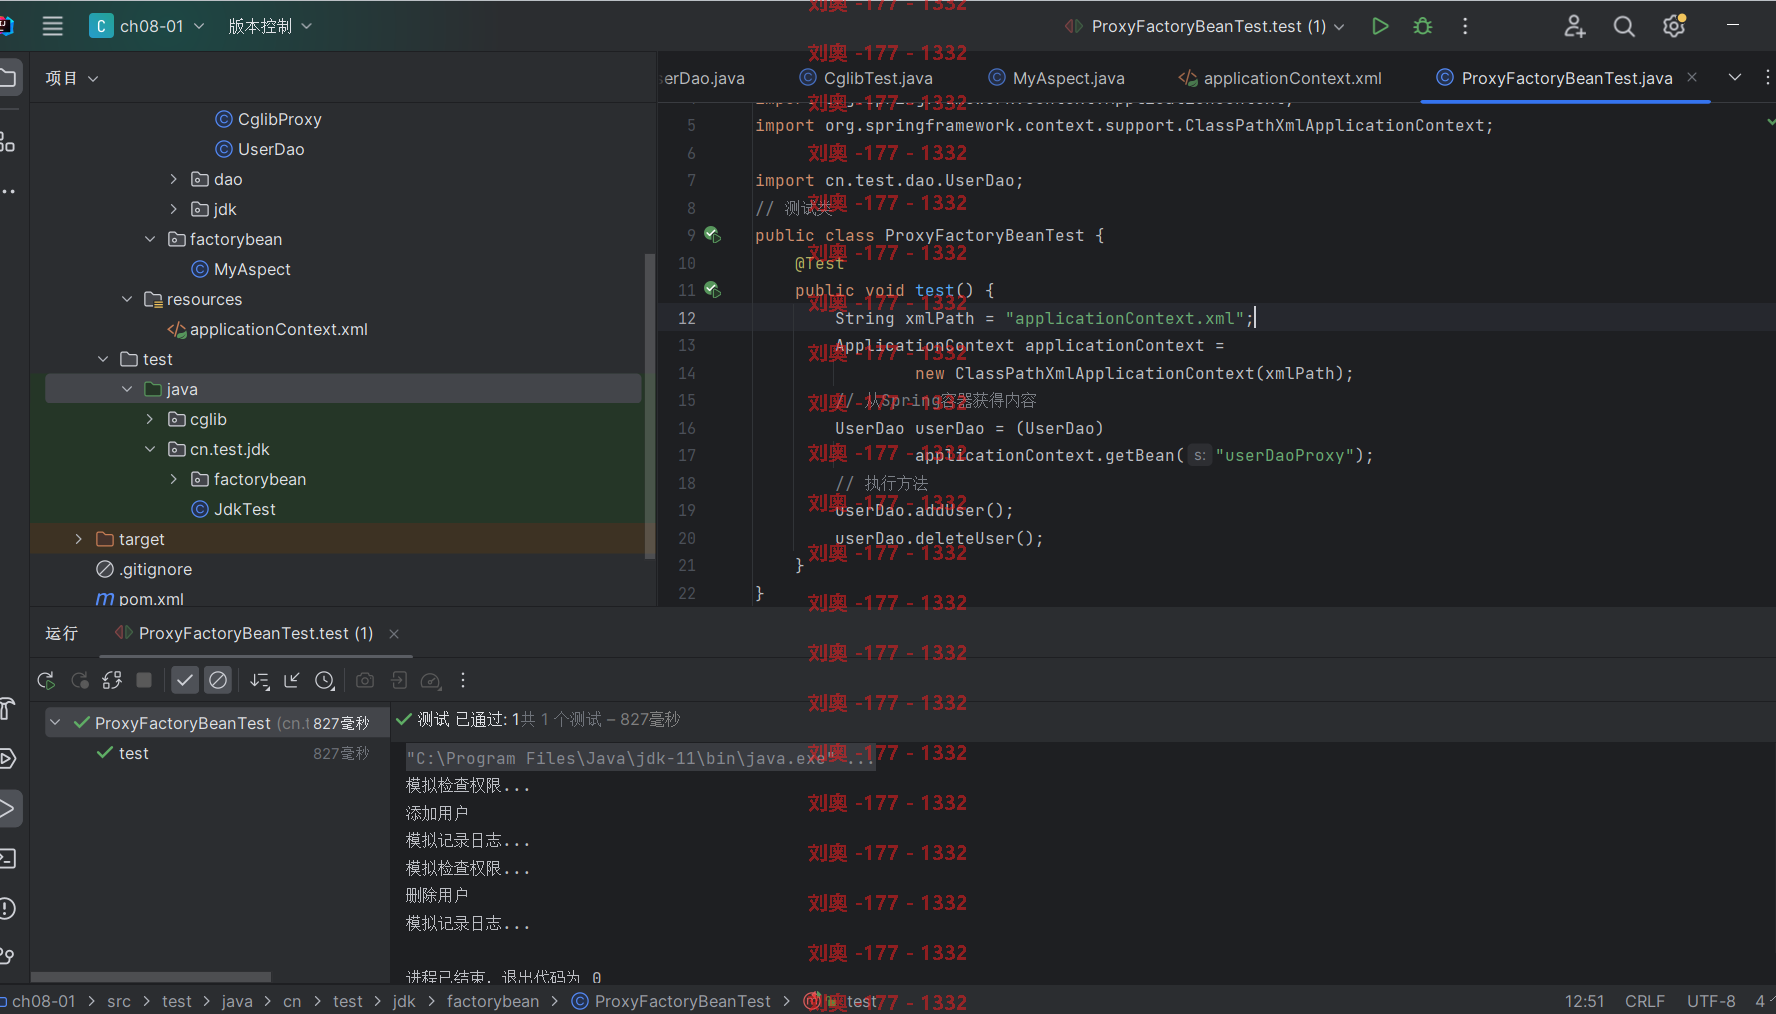Click the profiler gauge icon in Run toolbar
Image resolution: width=1776 pixels, height=1014 pixels.
431,681
